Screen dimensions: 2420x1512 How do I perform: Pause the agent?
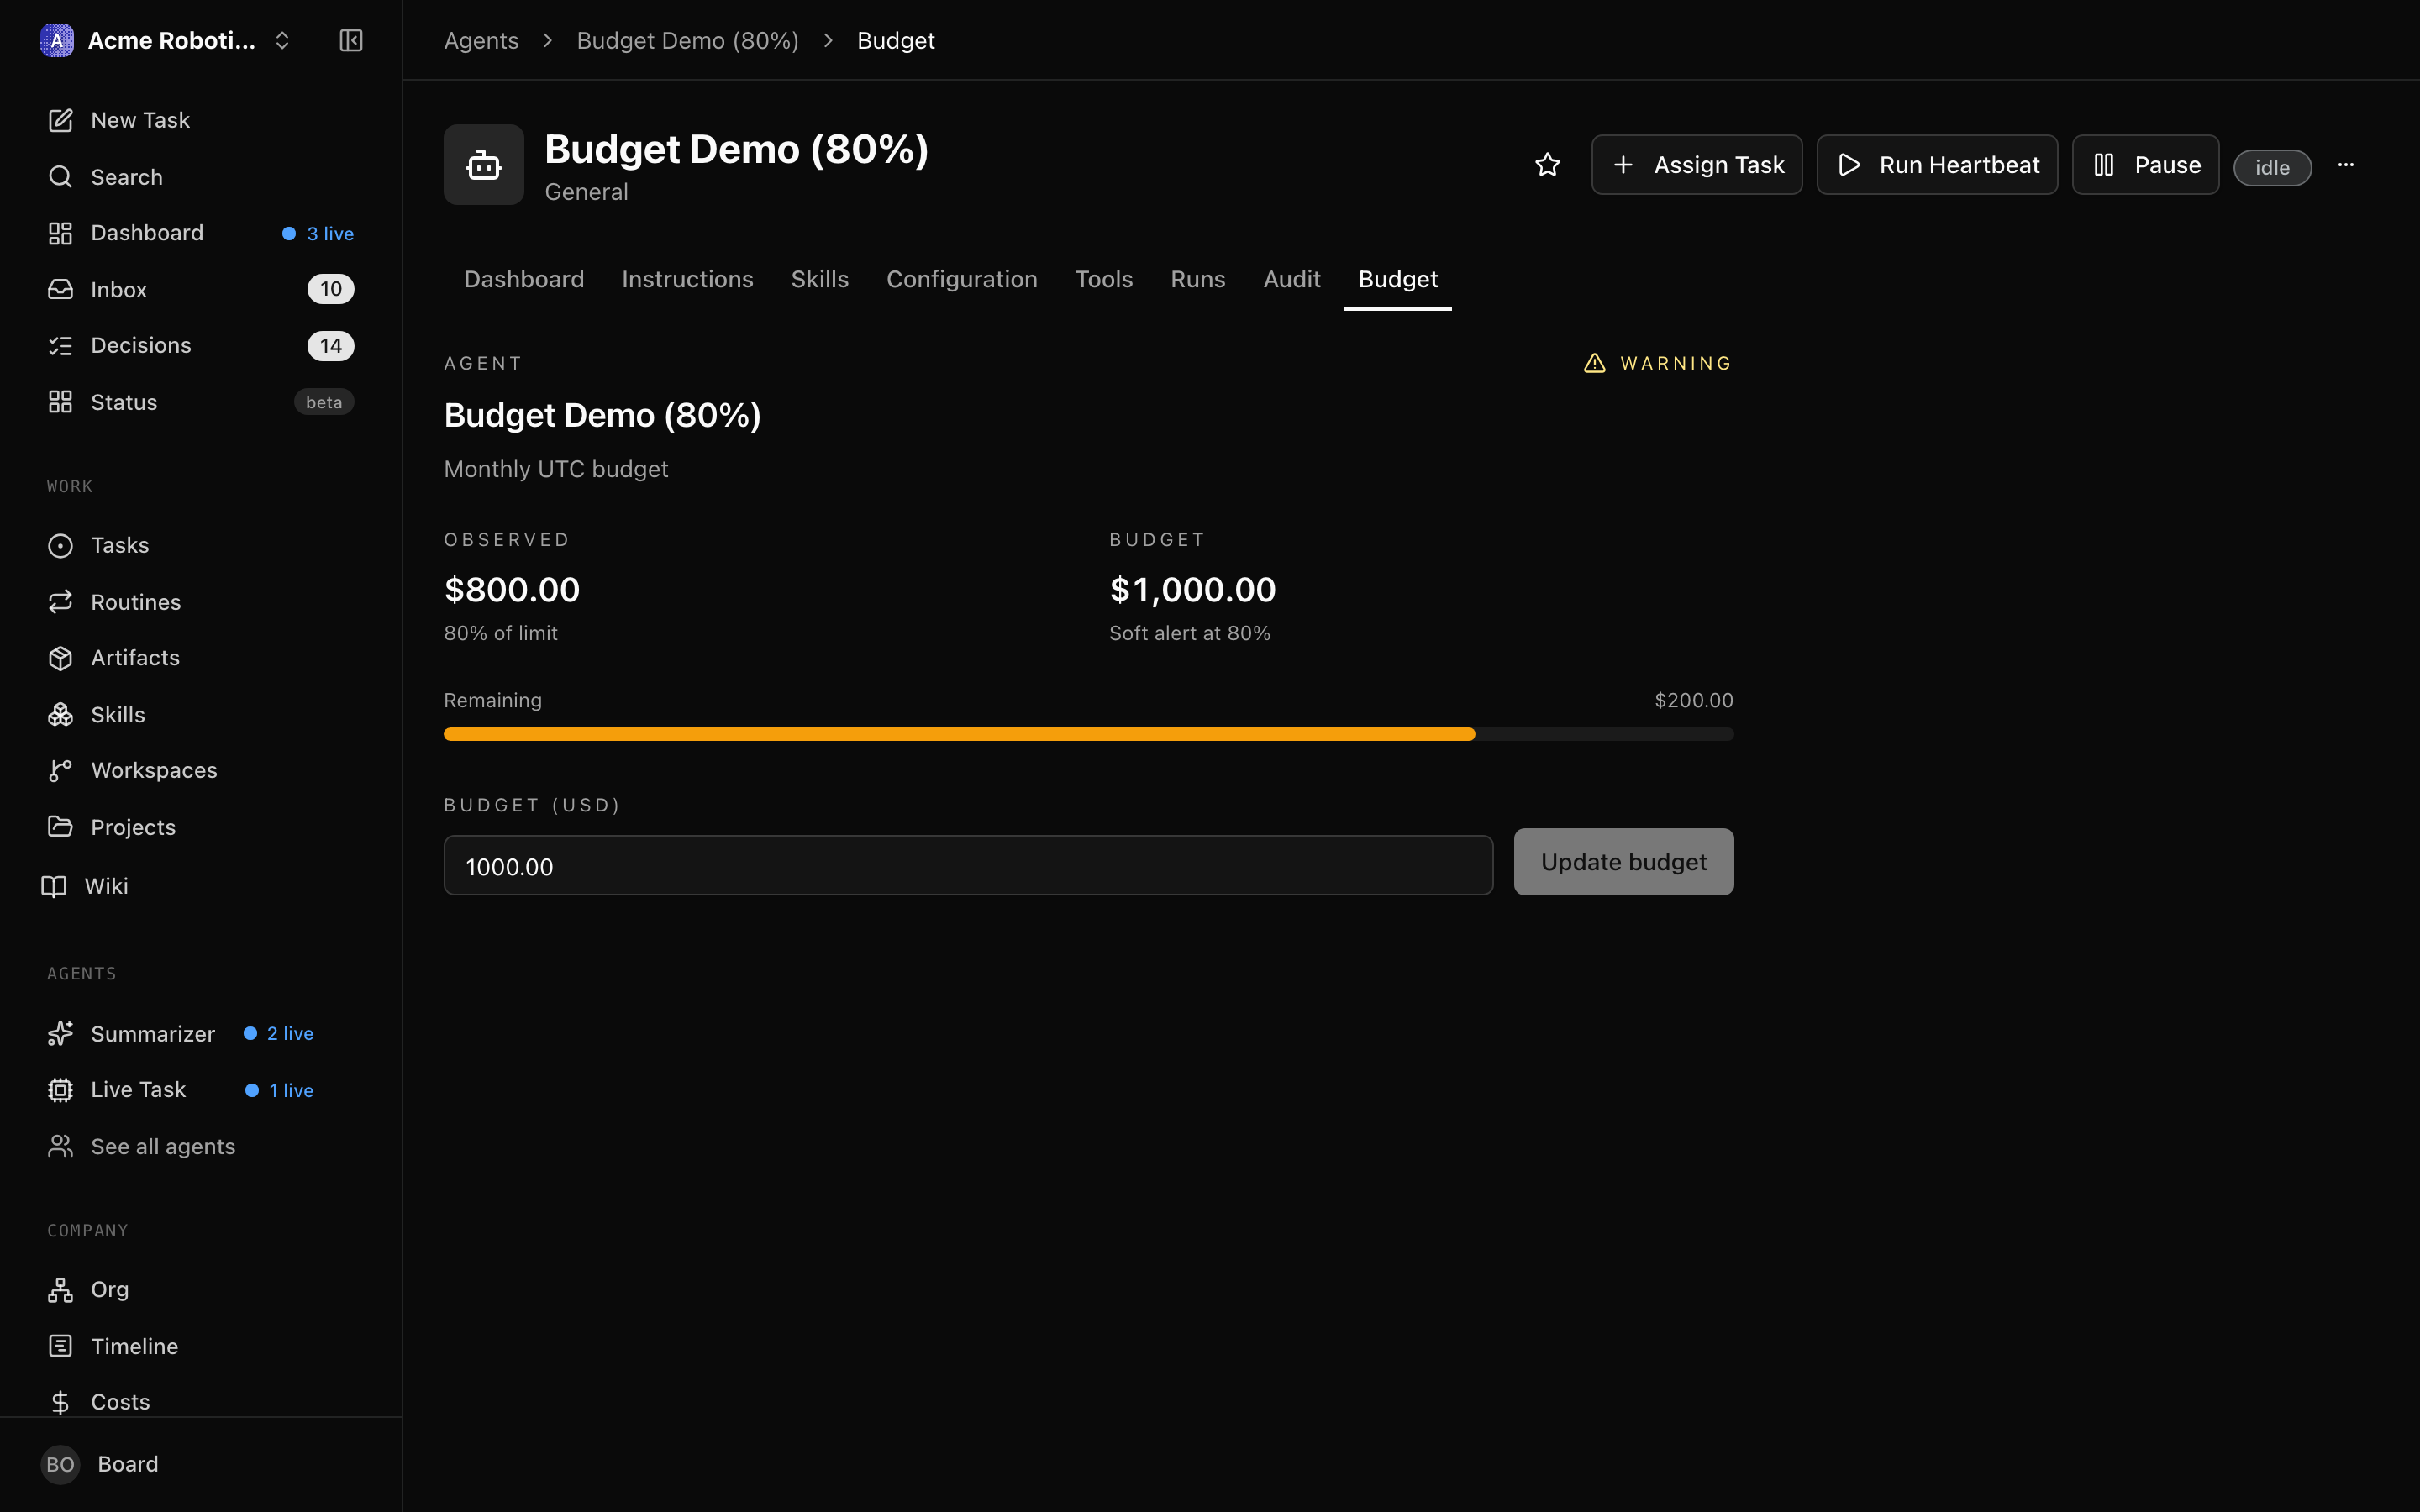[x=2145, y=165]
